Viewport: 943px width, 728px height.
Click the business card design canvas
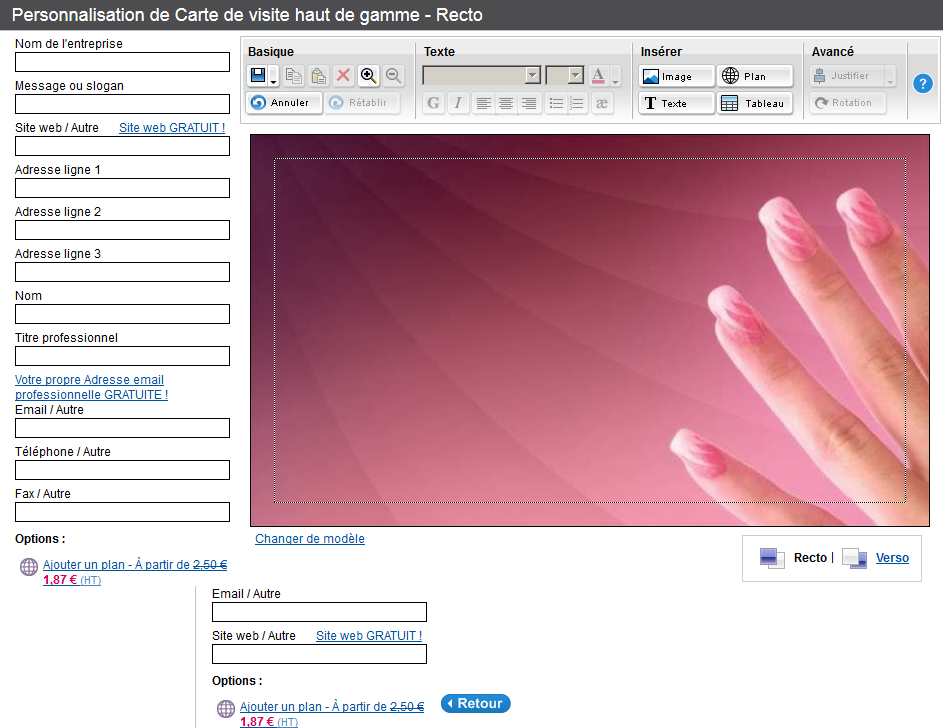[x=590, y=330]
